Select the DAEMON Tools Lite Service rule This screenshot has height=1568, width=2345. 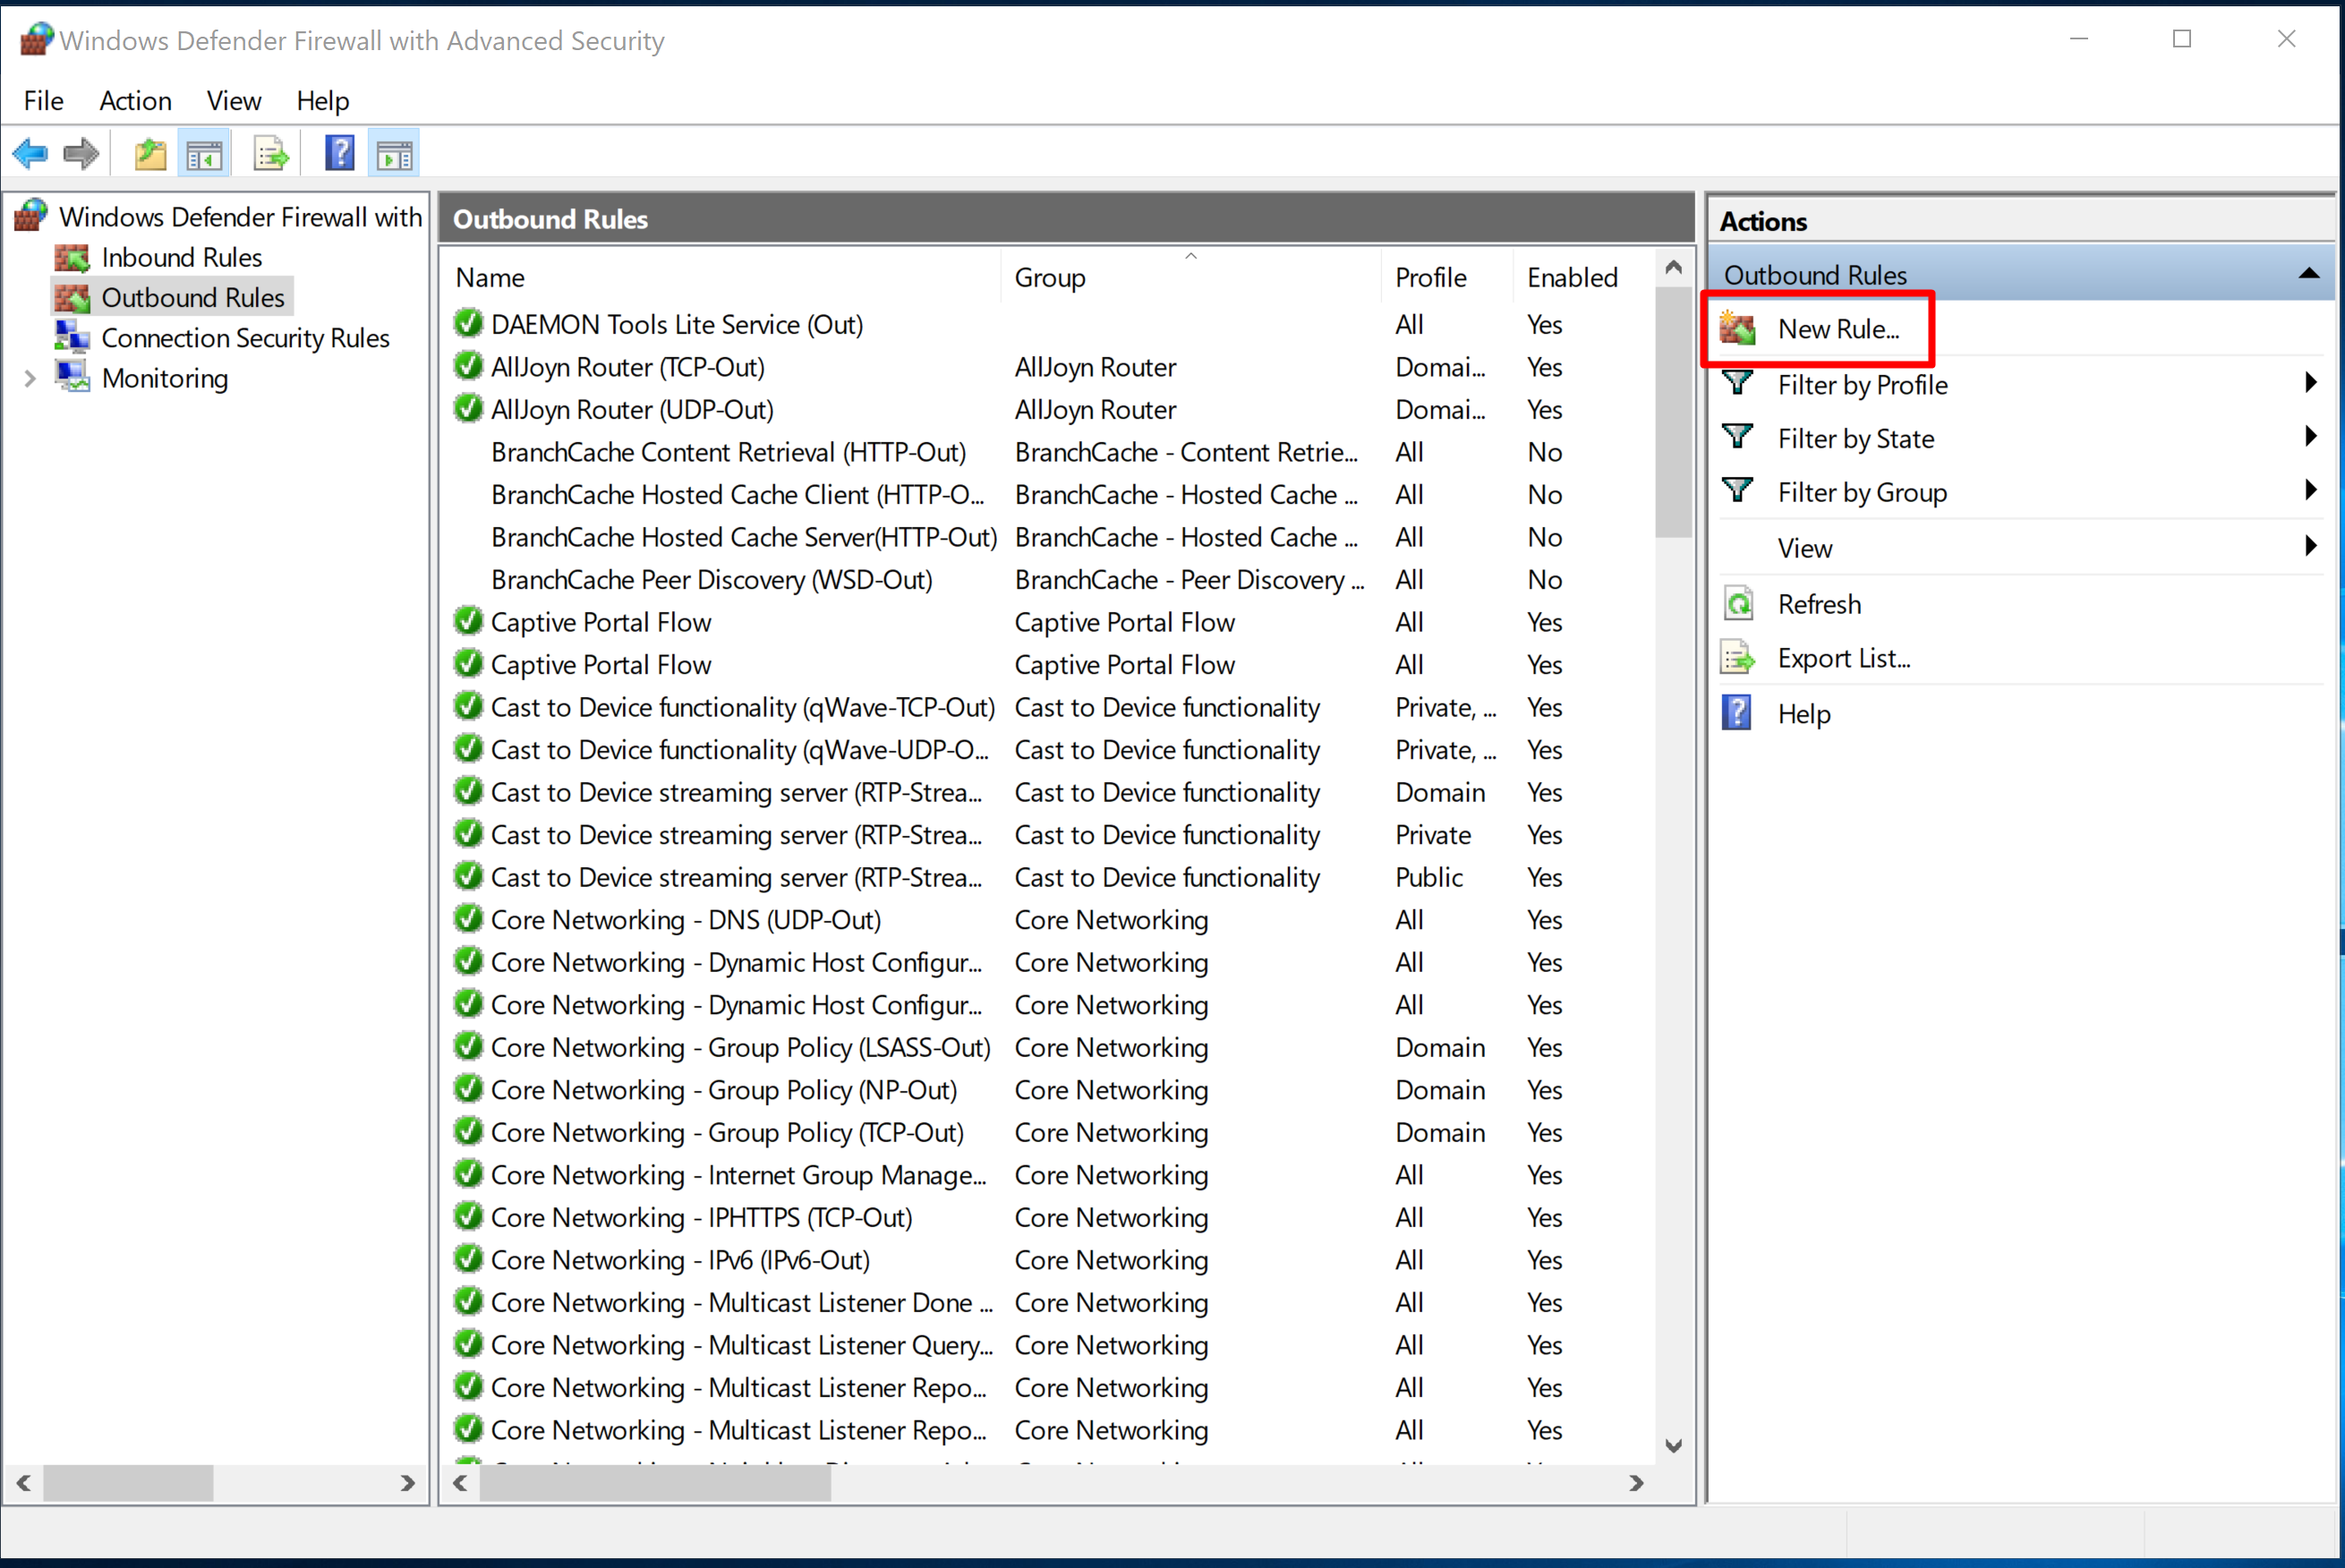(676, 325)
